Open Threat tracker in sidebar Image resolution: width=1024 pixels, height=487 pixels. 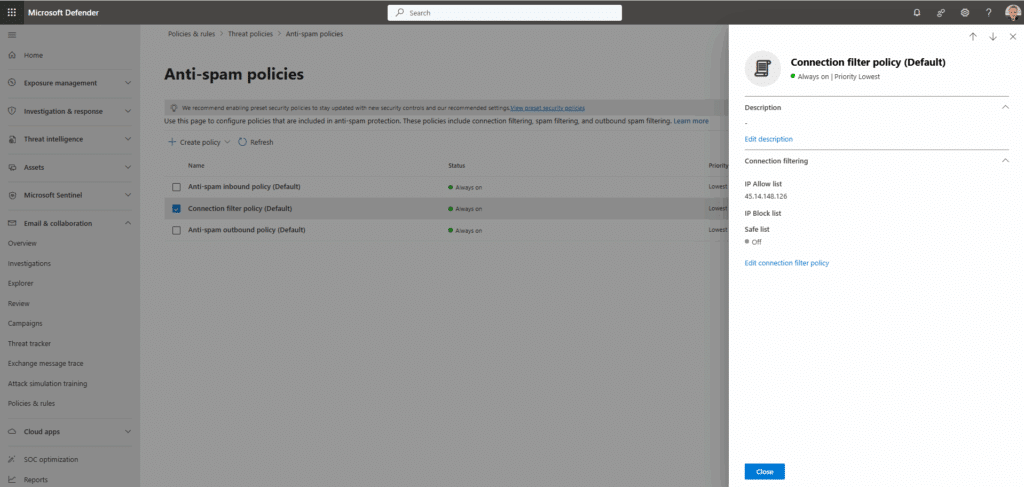[x=29, y=343]
